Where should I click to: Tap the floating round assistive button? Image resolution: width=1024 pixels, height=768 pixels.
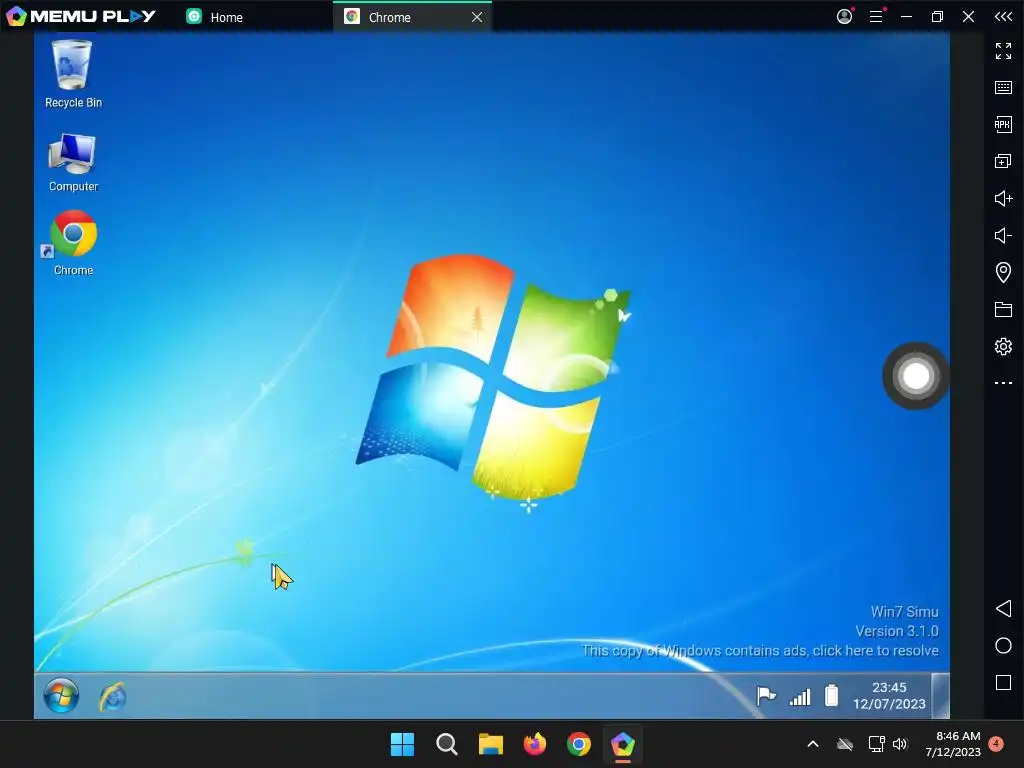916,376
